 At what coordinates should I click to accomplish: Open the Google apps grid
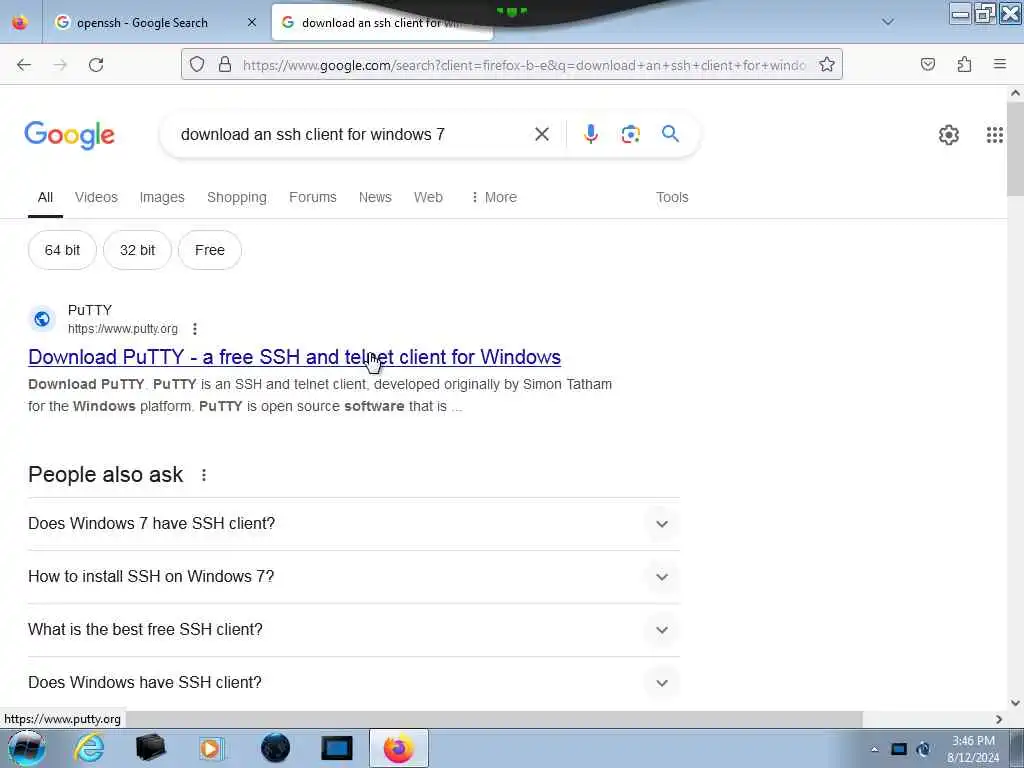tap(995, 135)
